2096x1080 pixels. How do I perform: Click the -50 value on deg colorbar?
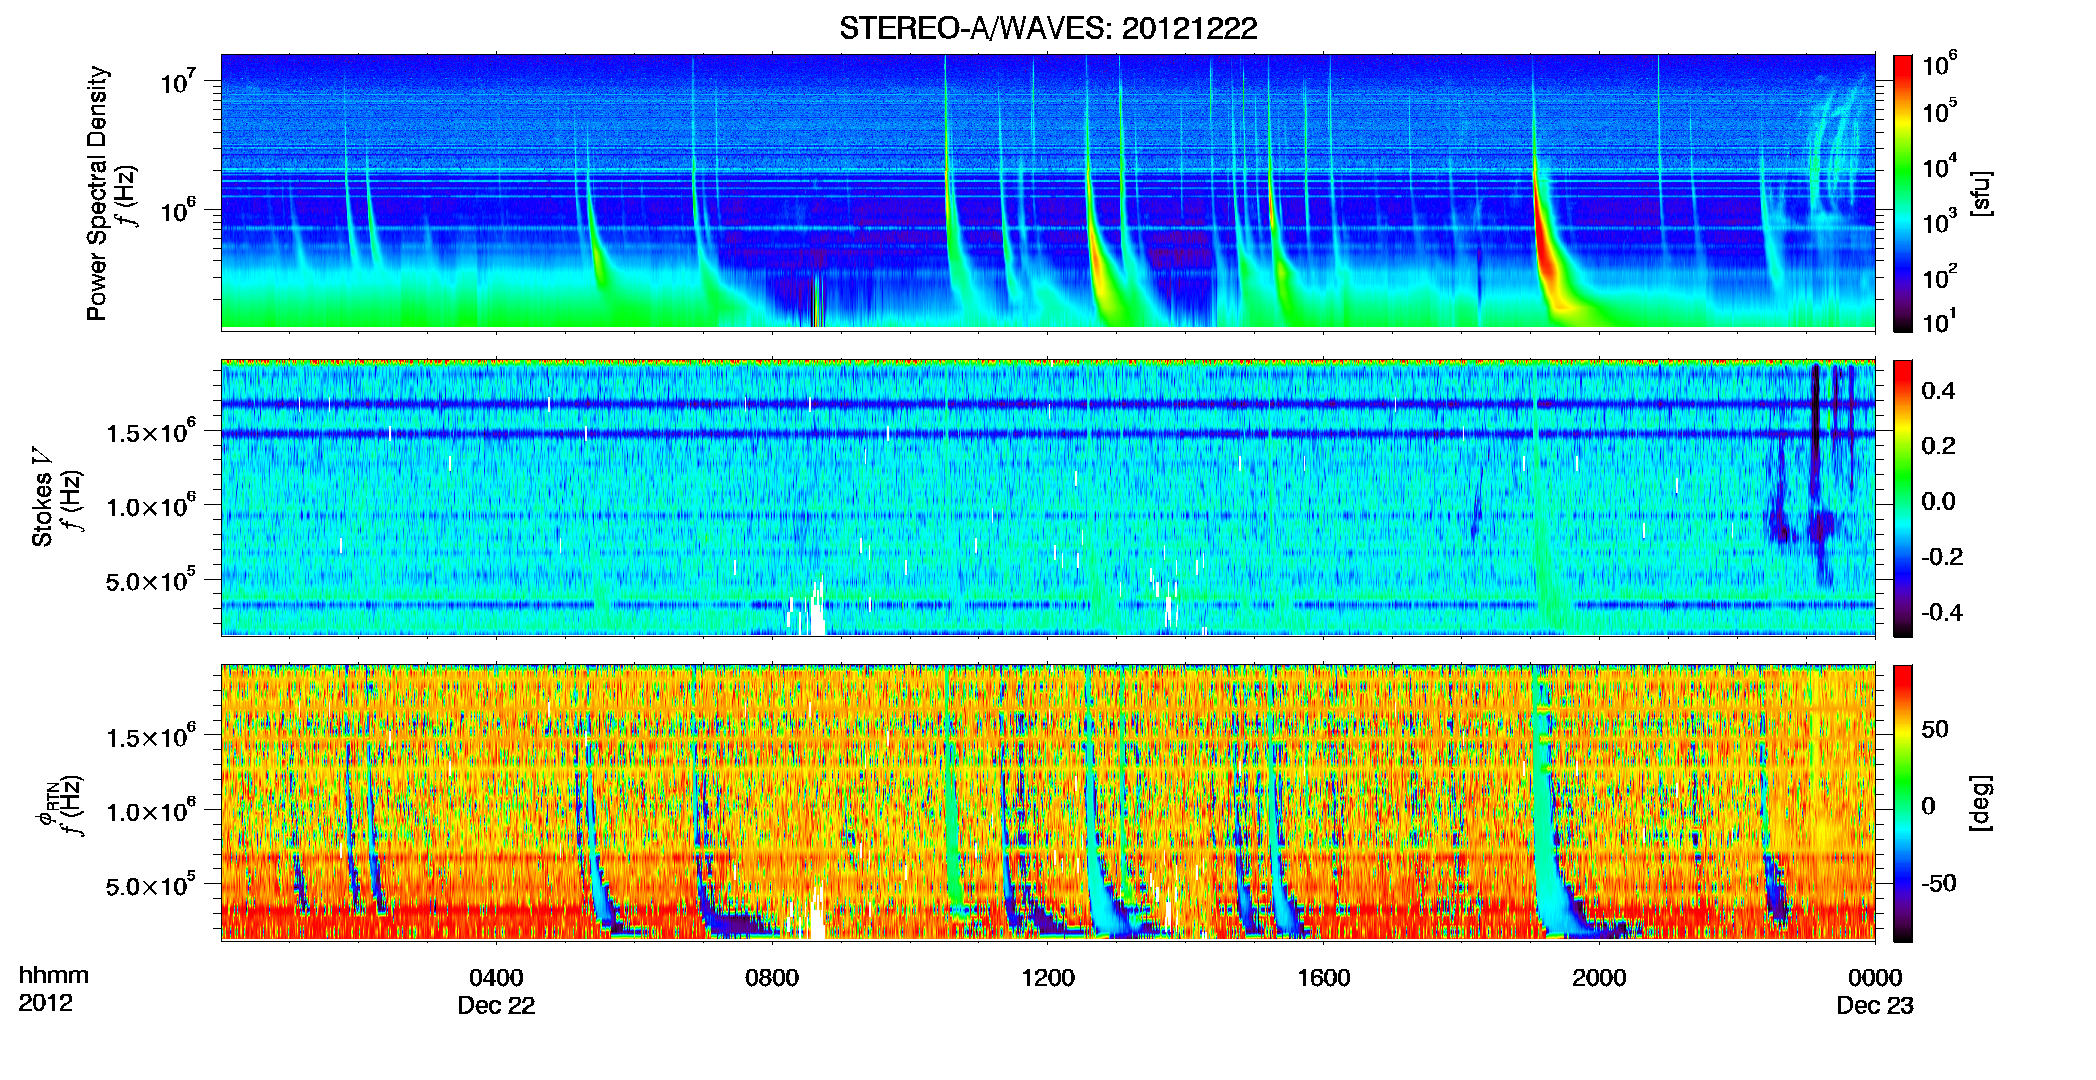coord(1939,883)
